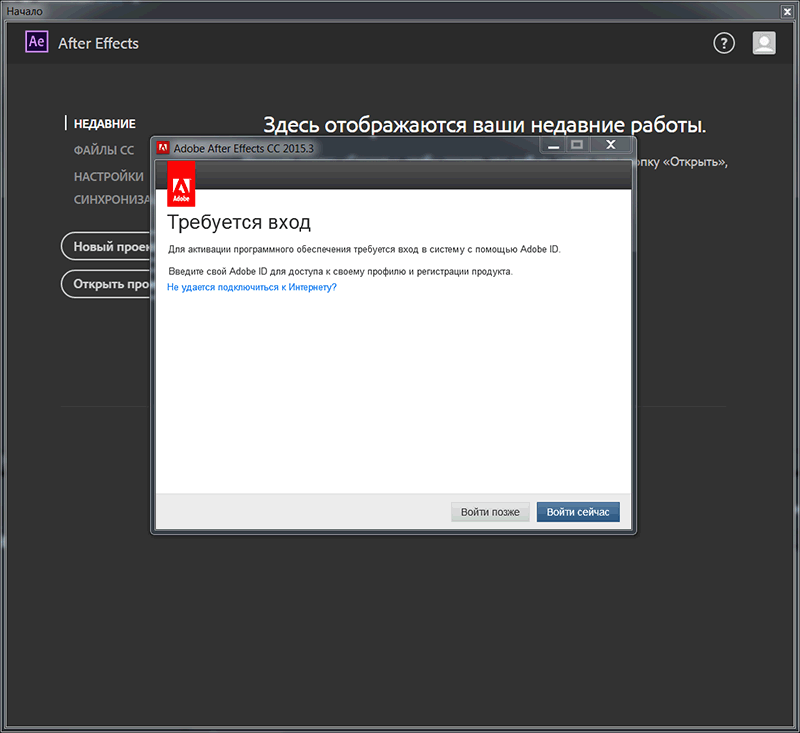Click the line starting Введите свой Adobe ID
800x733 pixels.
click(x=340, y=271)
